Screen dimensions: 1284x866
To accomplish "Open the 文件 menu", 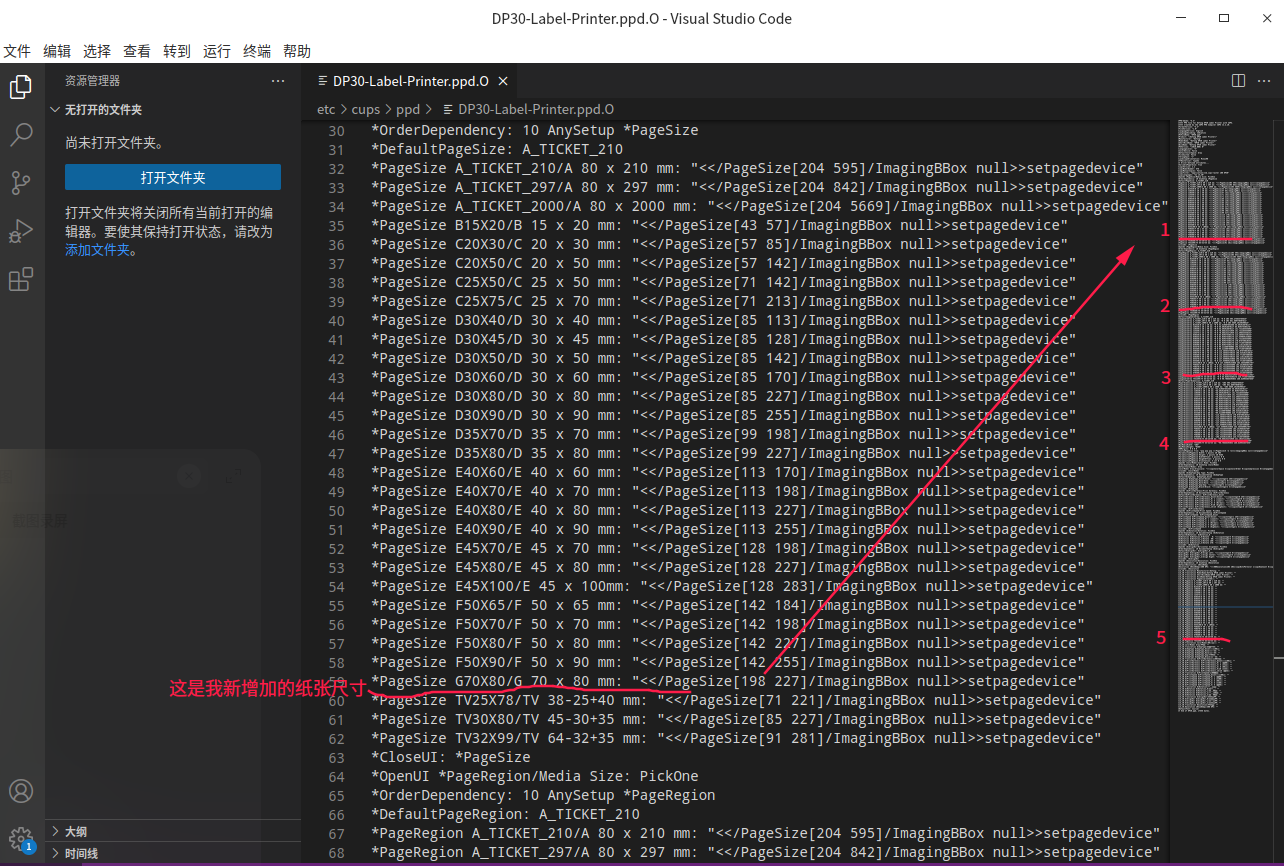I will [17, 51].
